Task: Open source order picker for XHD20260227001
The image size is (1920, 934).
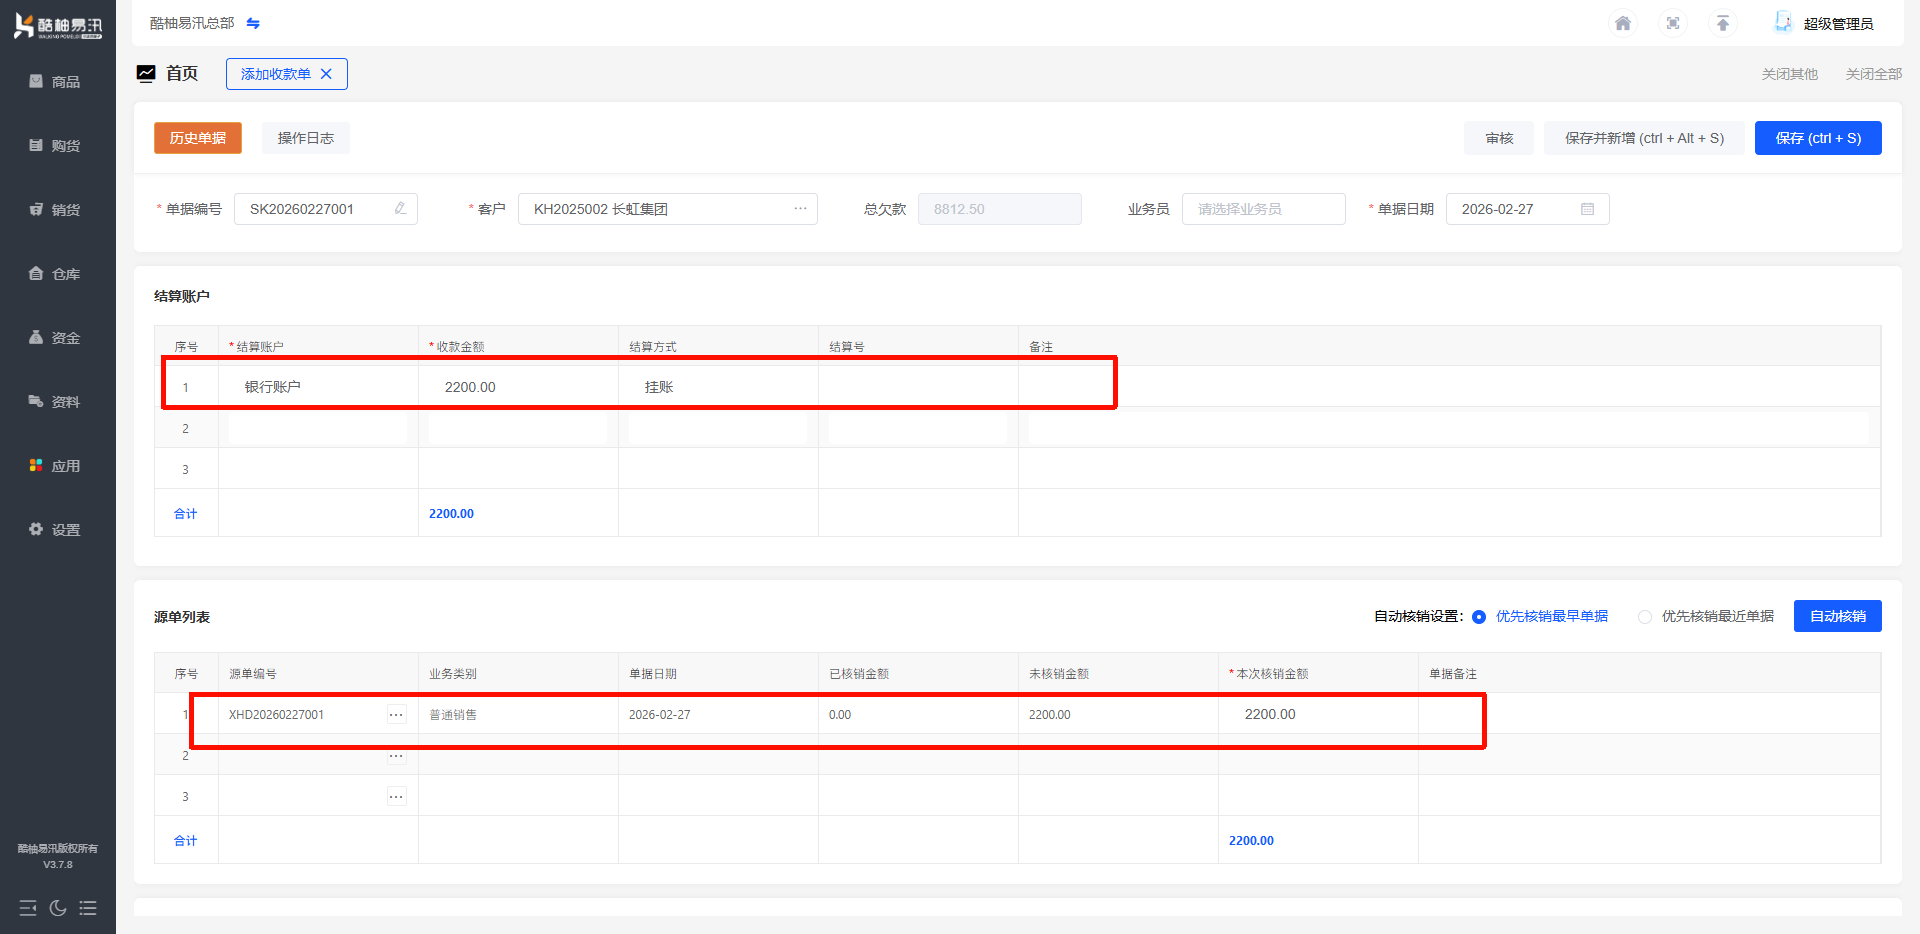Action: pos(397,715)
